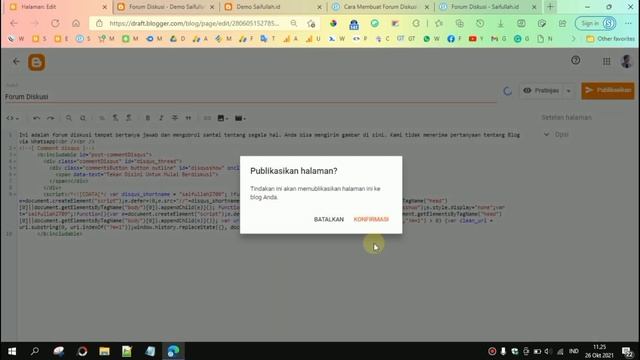Open the insert video dropdown
Image resolution: width=640 pixels, height=360 pixels.
[x=240, y=118]
